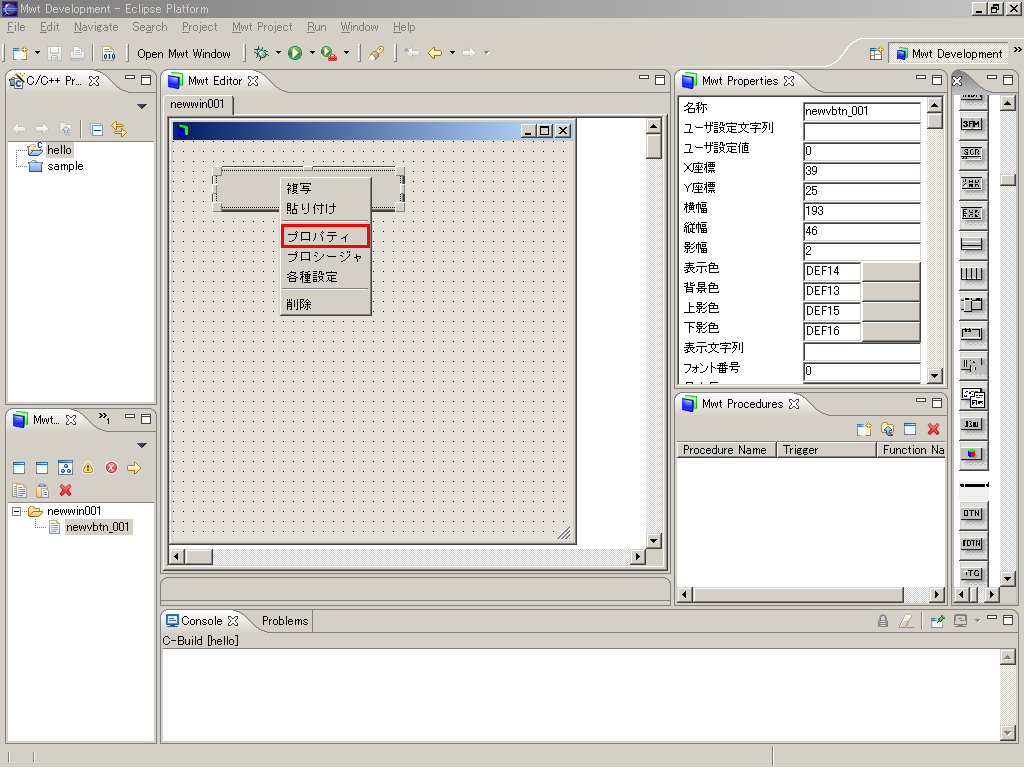Open the C/C++ Projects view menu triangle
This screenshot has width=1024, height=768.
coord(142,106)
